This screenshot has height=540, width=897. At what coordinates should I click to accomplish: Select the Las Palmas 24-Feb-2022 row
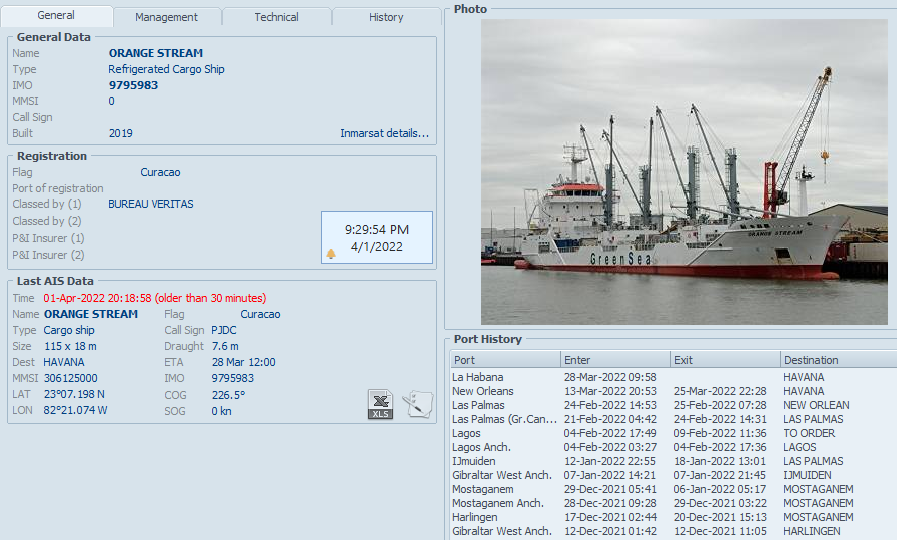(673, 405)
